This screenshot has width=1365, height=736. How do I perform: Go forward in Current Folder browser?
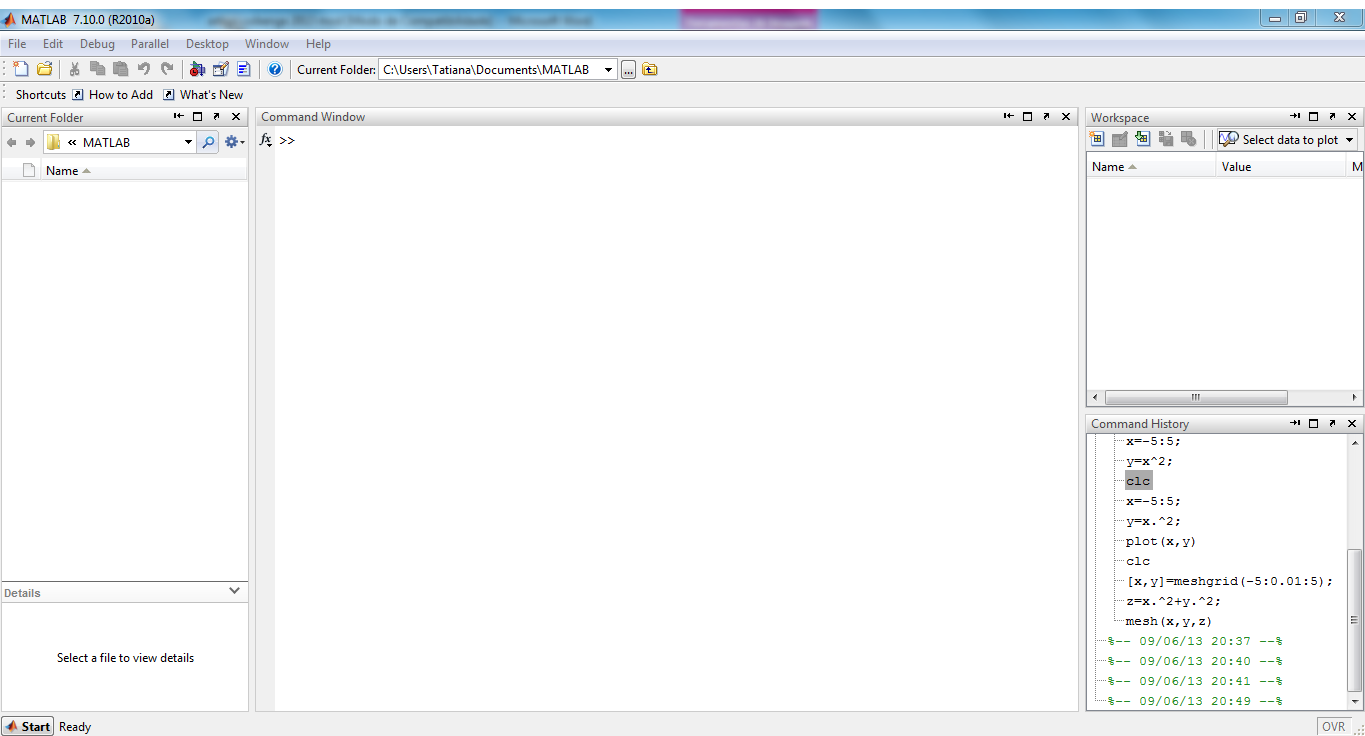click(x=30, y=143)
